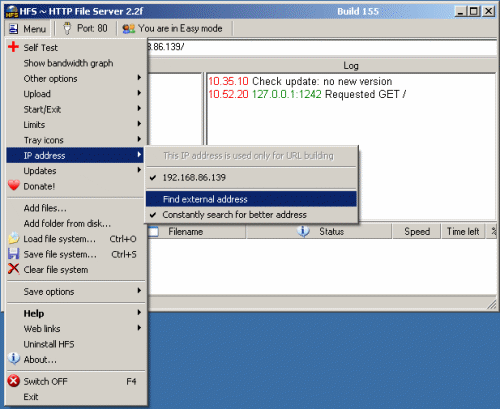Expand the Web links submenu

coord(75,329)
